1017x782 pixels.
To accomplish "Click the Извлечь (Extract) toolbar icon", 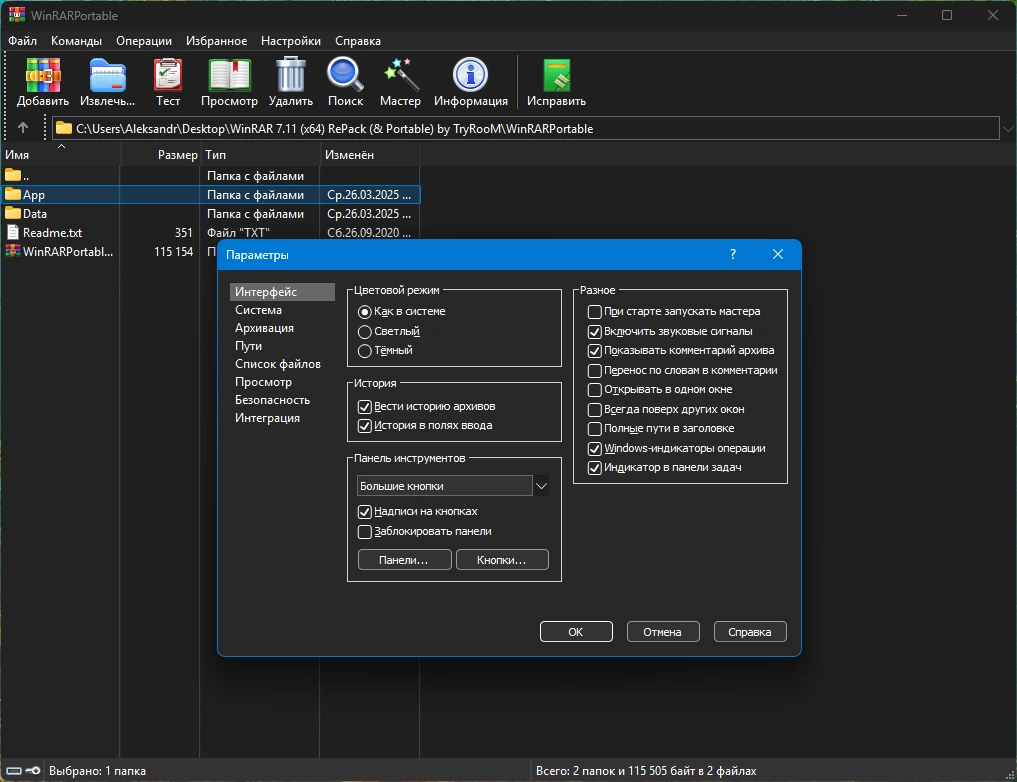I will pyautogui.click(x=108, y=75).
